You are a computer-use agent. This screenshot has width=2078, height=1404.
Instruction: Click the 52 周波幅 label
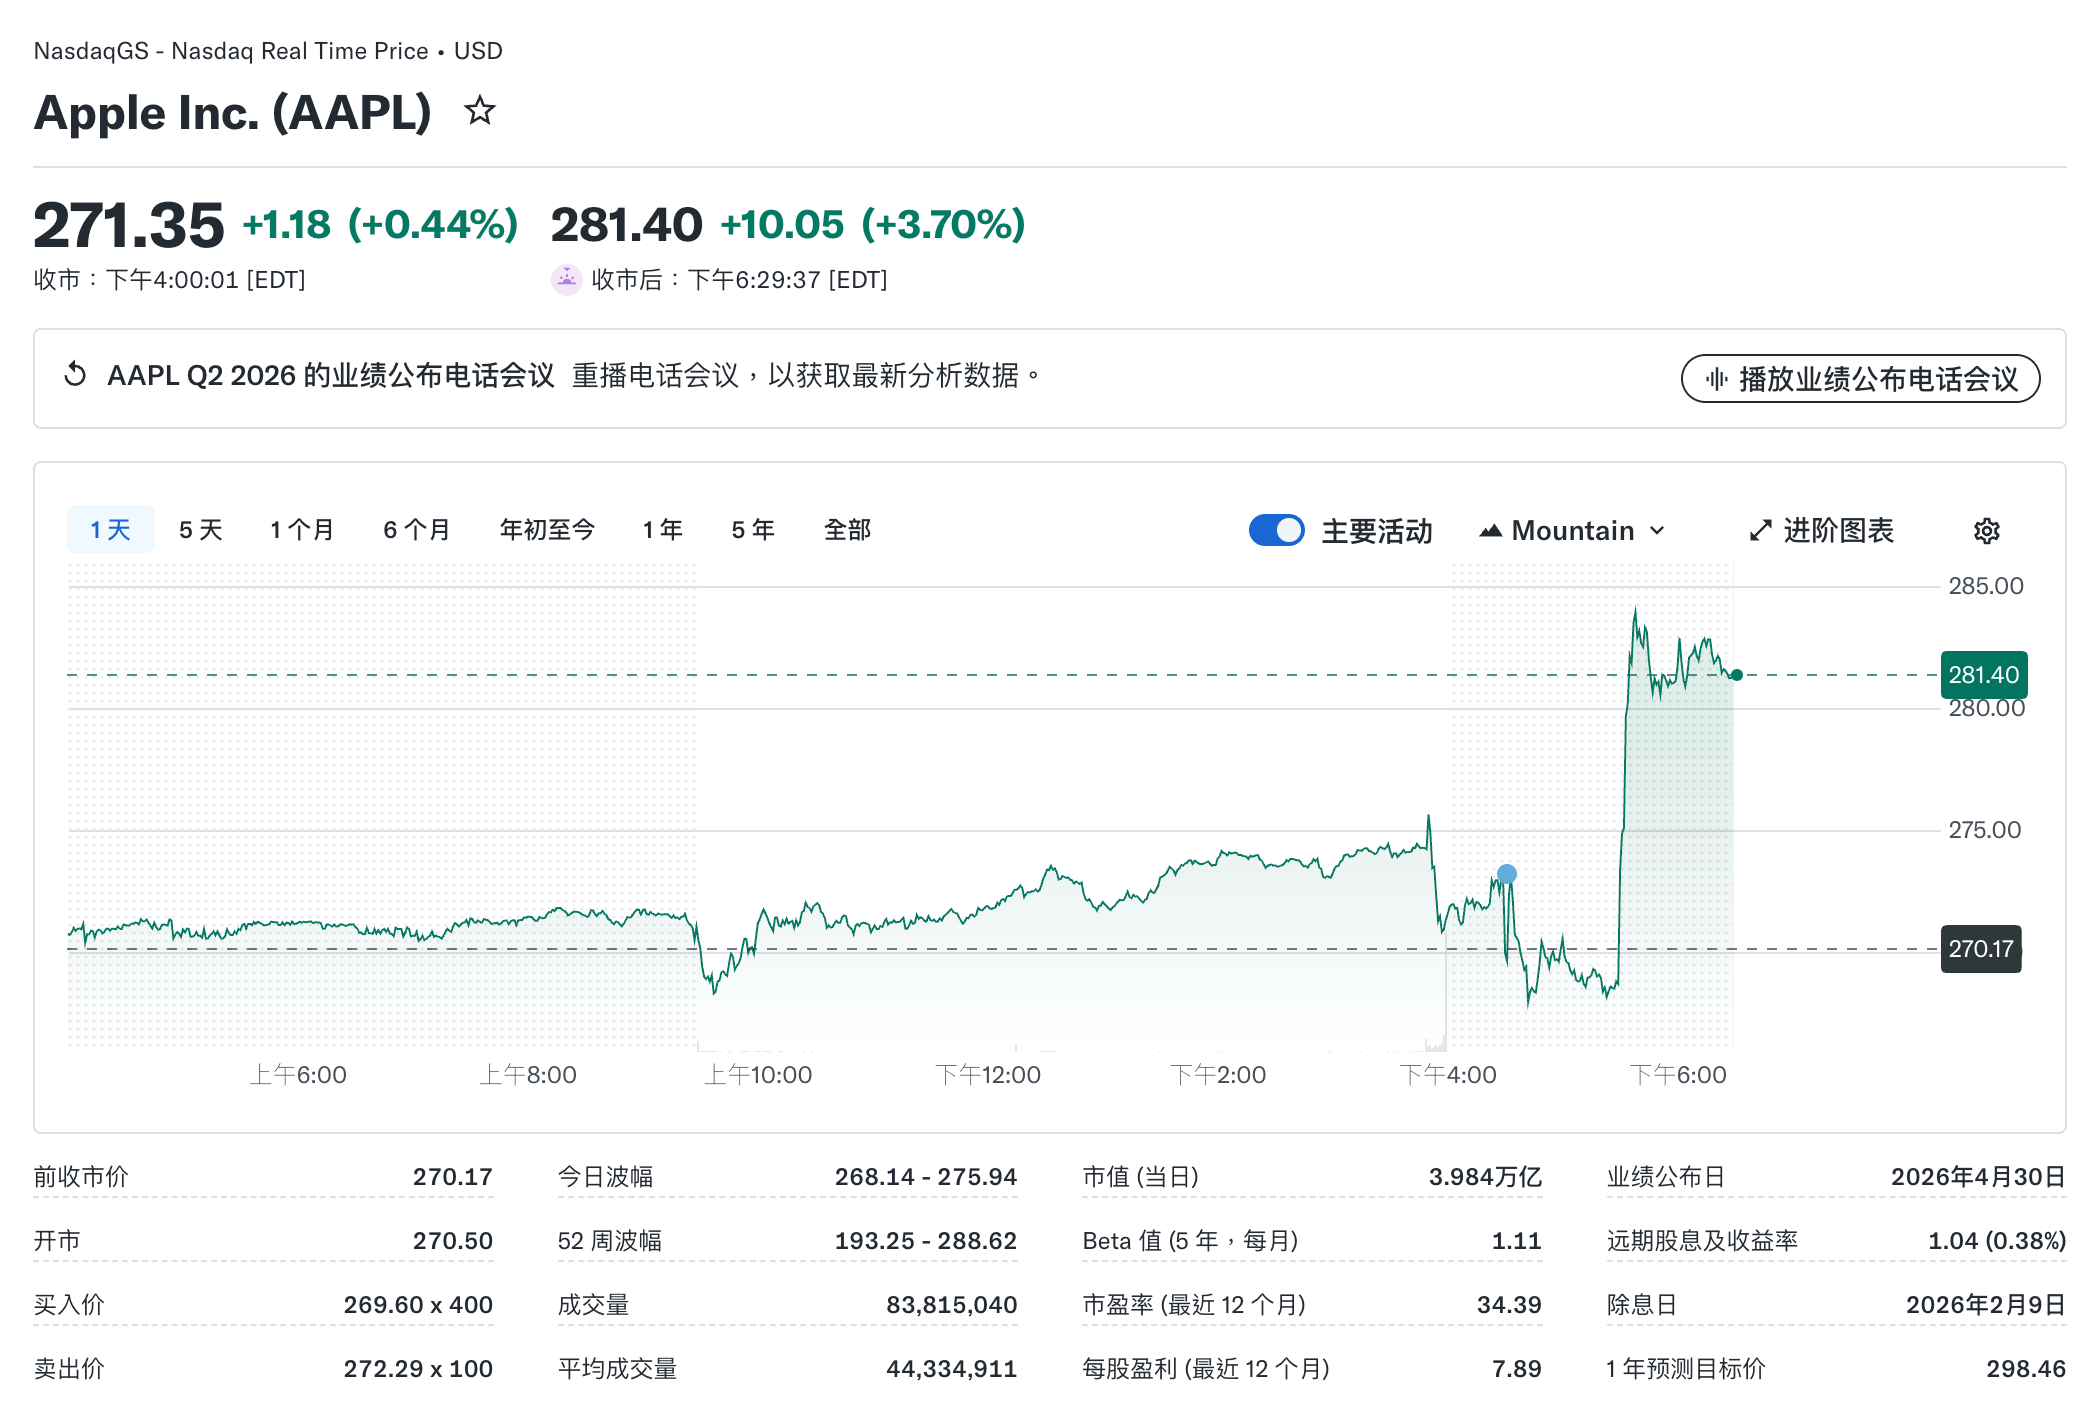[x=610, y=1241]
